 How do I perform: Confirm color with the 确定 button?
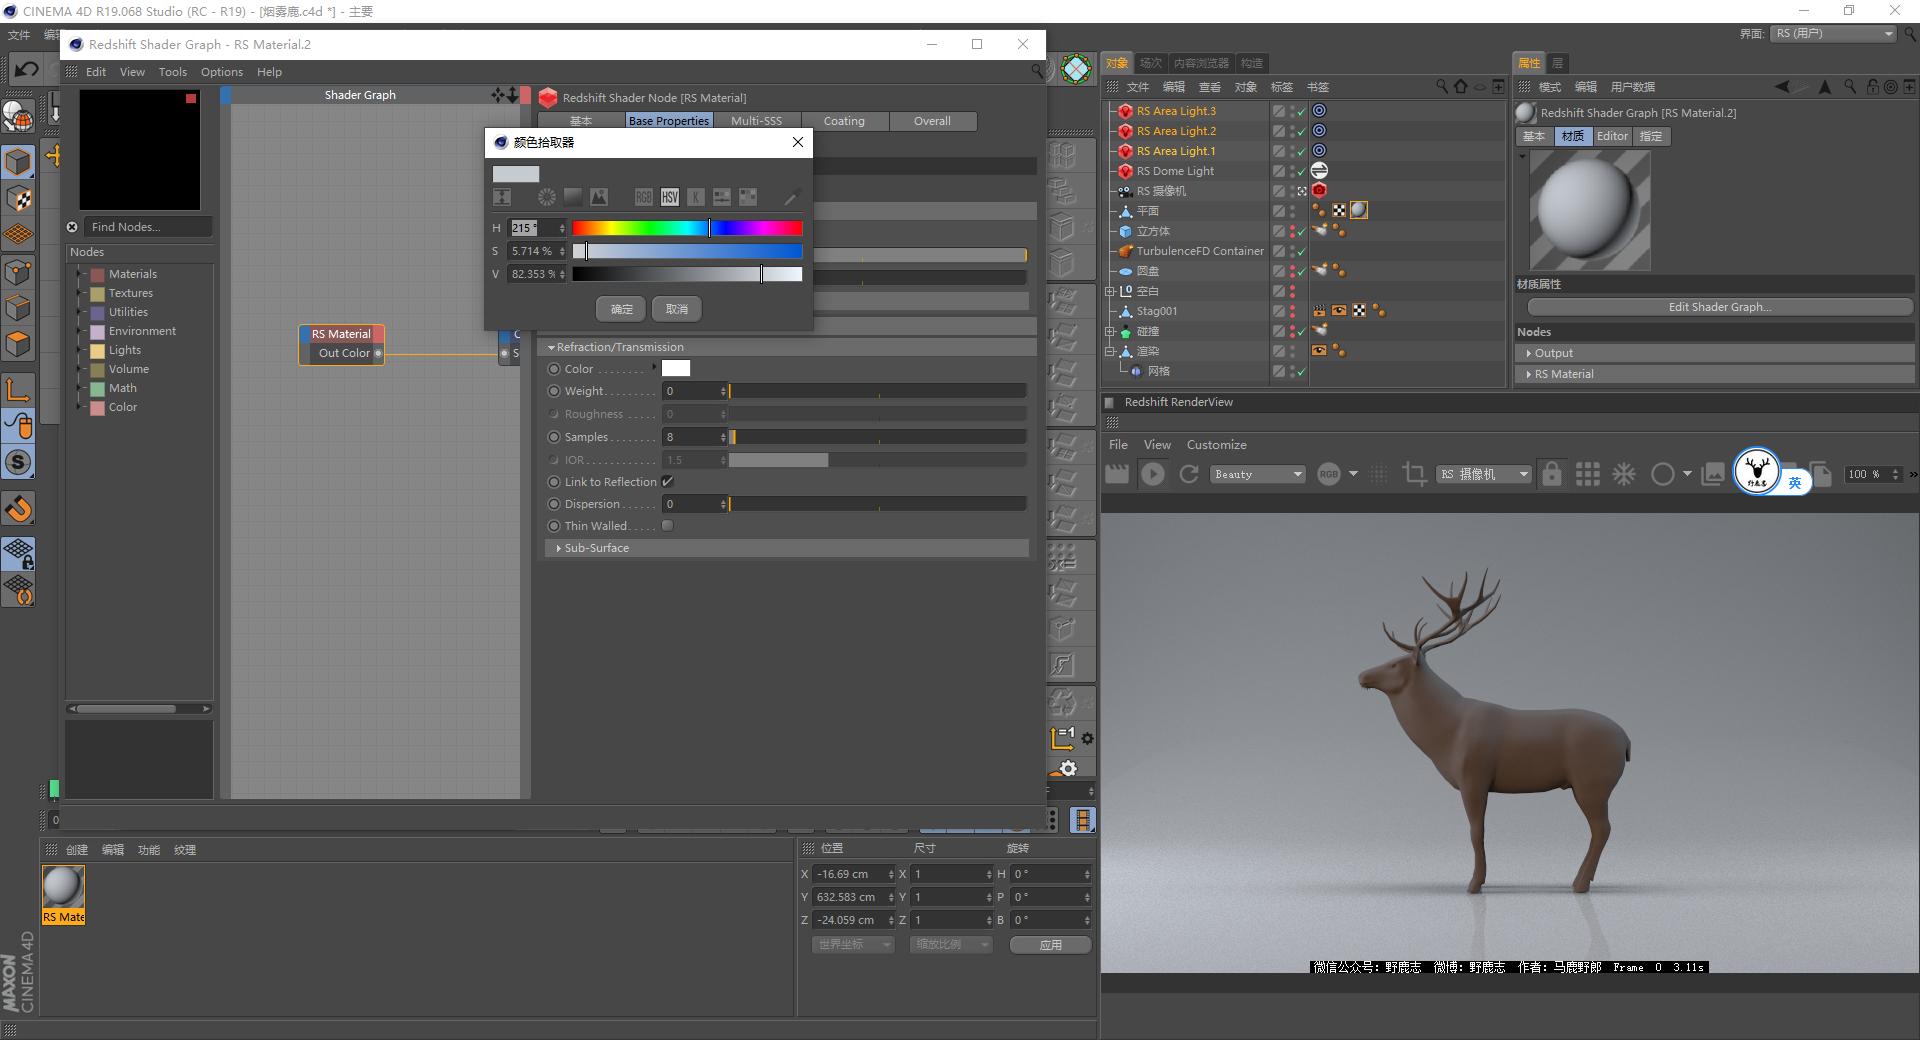(x=620, y=309)
